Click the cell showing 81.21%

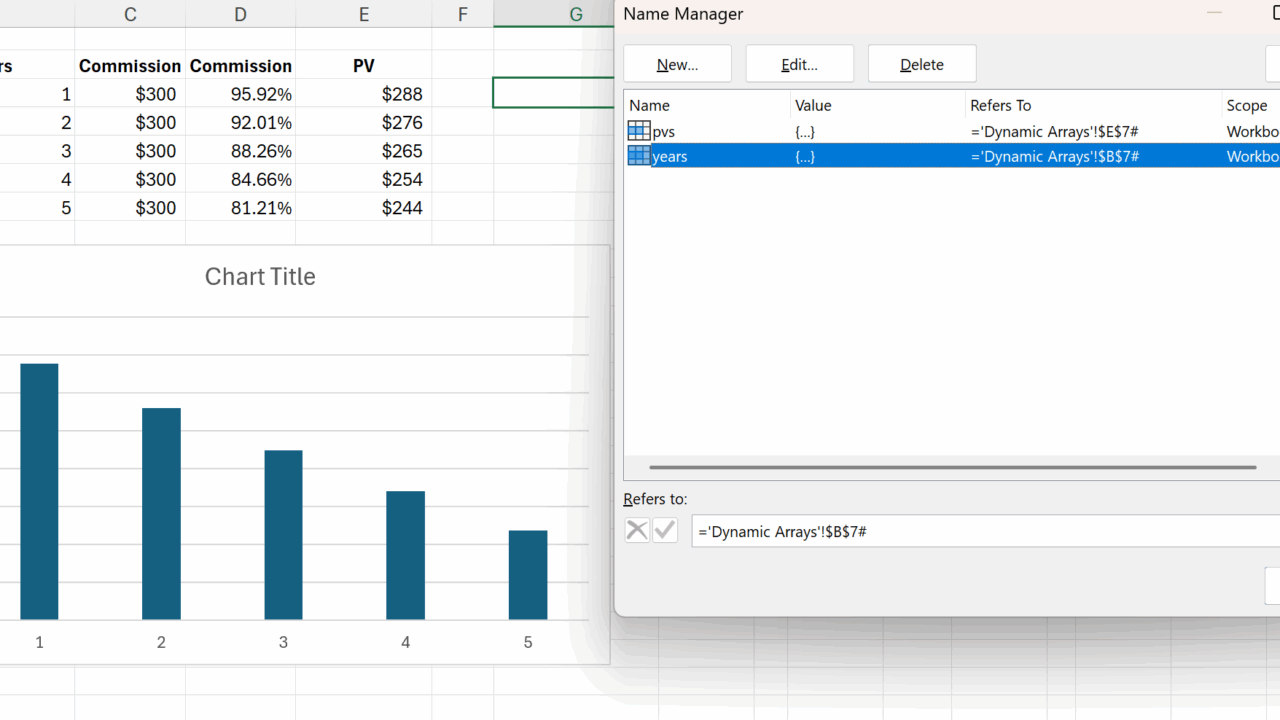pos(241,208)
